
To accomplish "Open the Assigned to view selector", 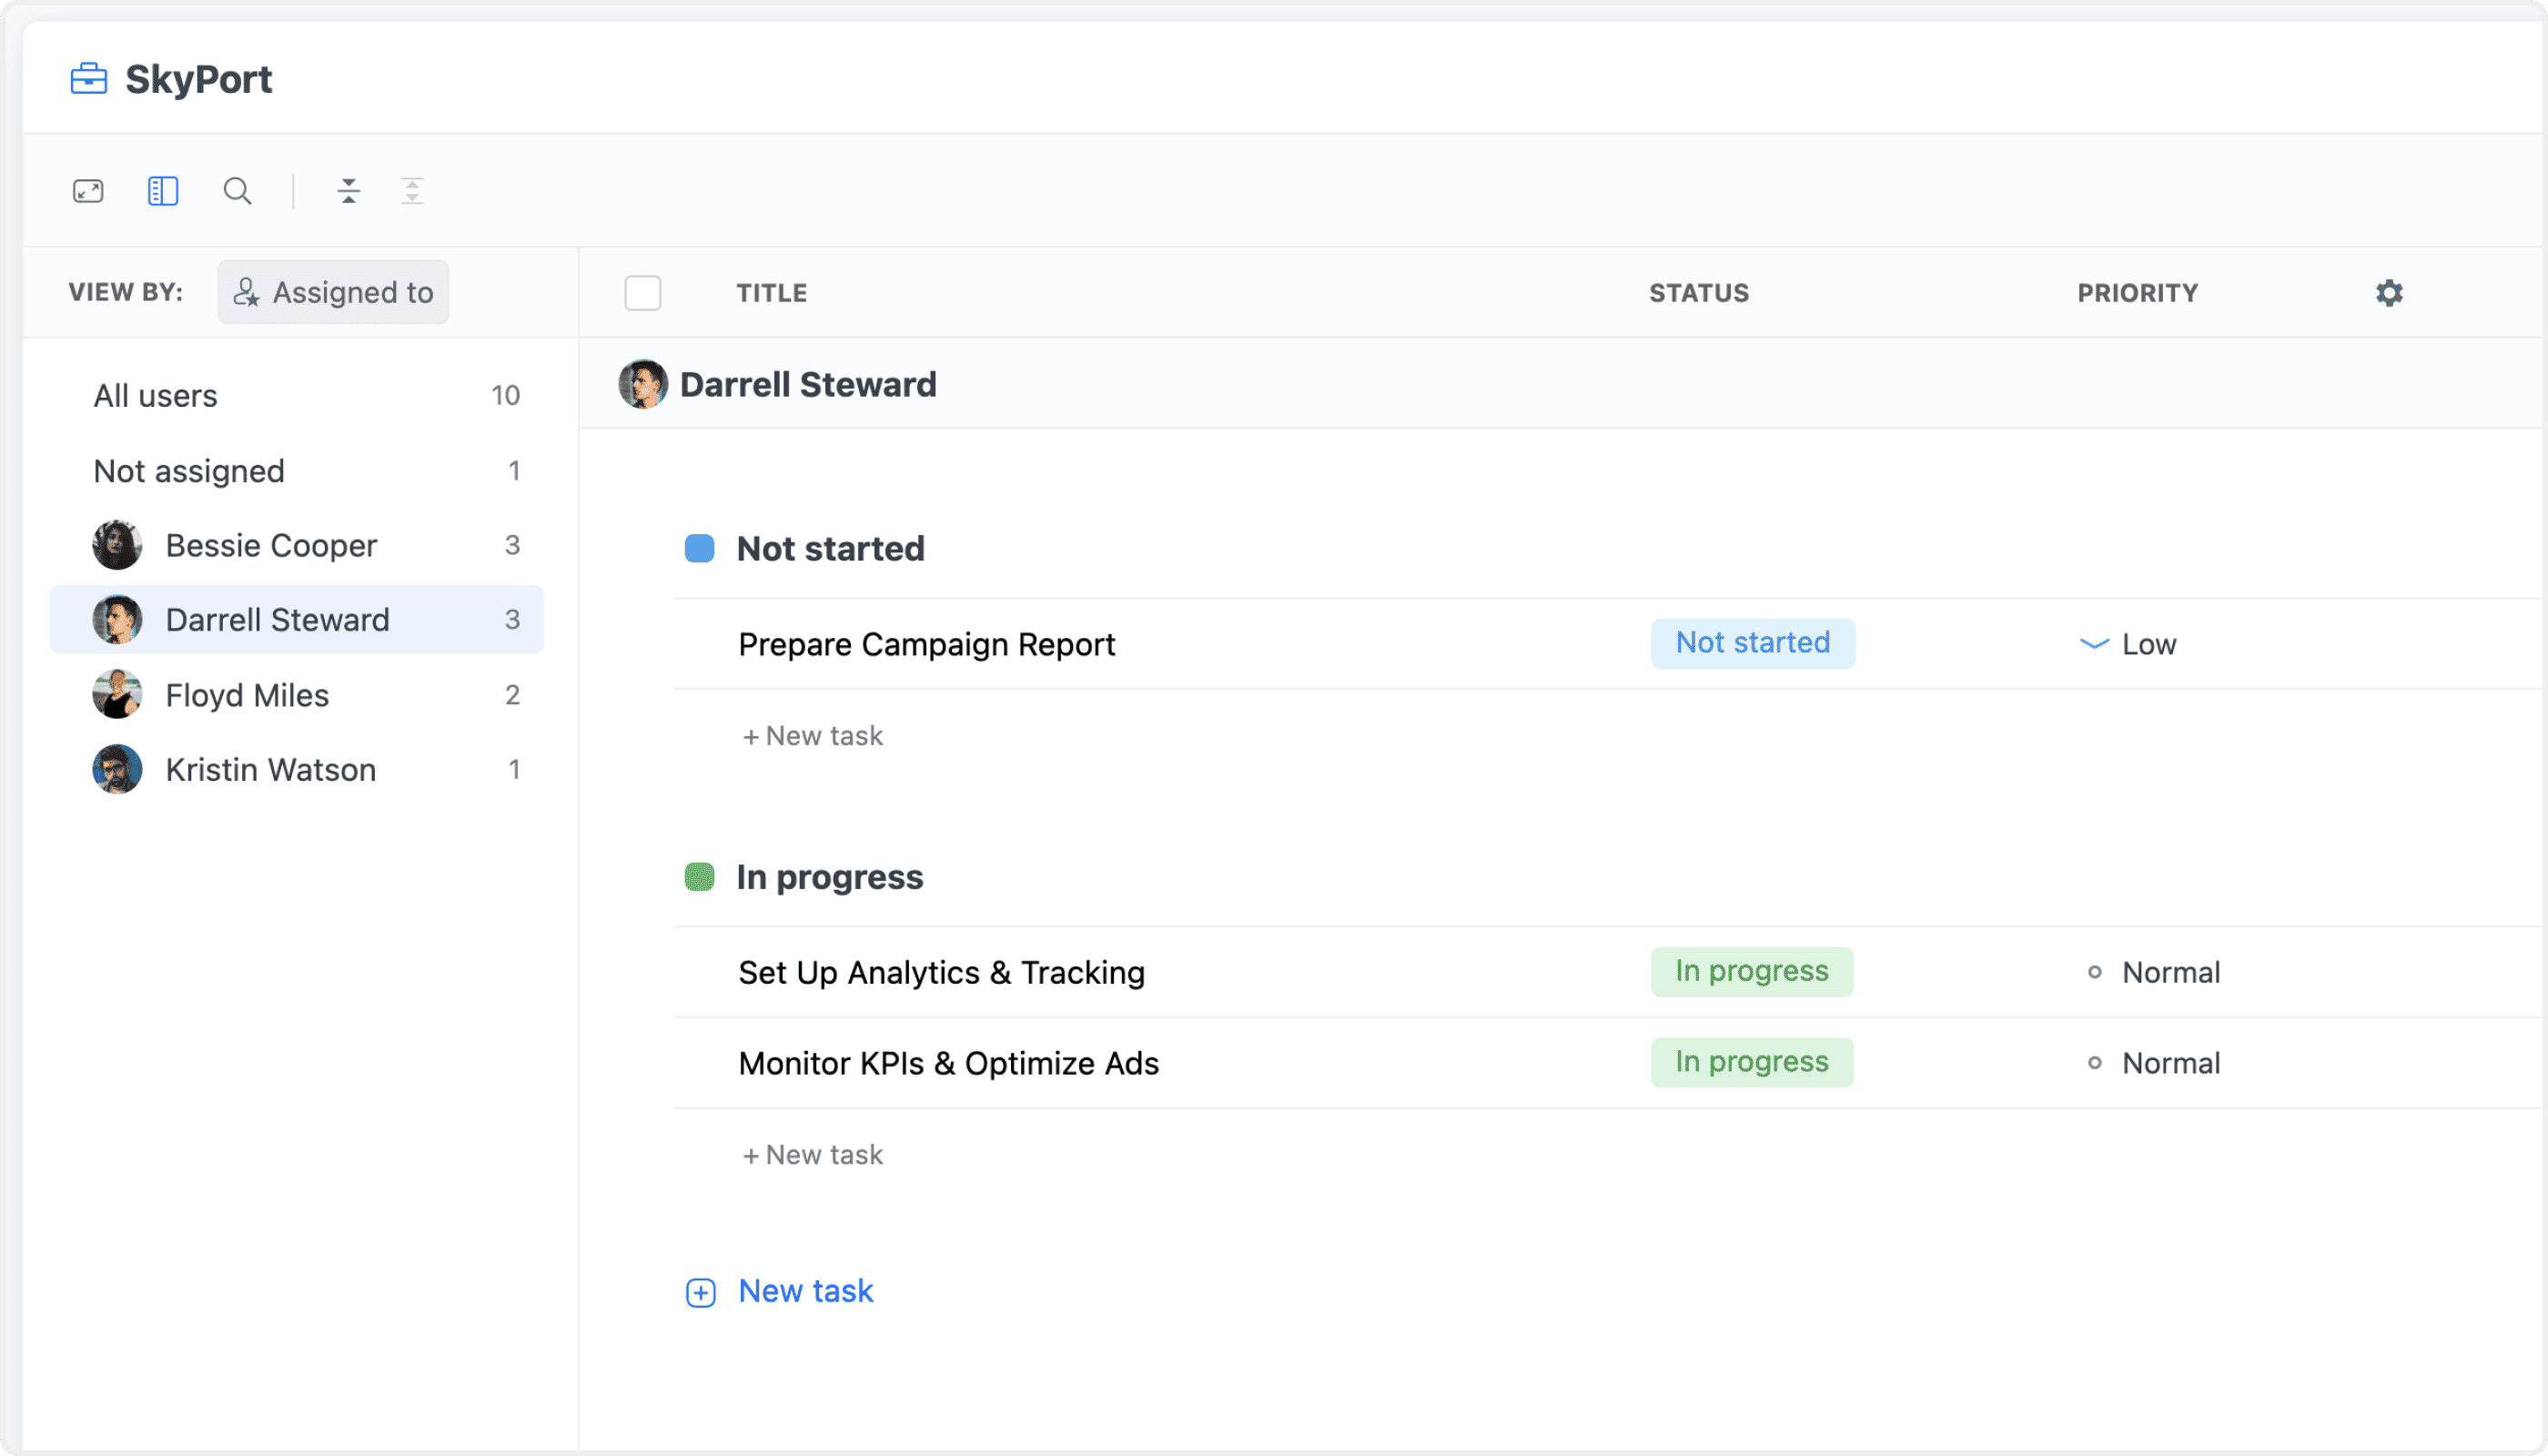I will pyautogui.click(x=333, y=292).
